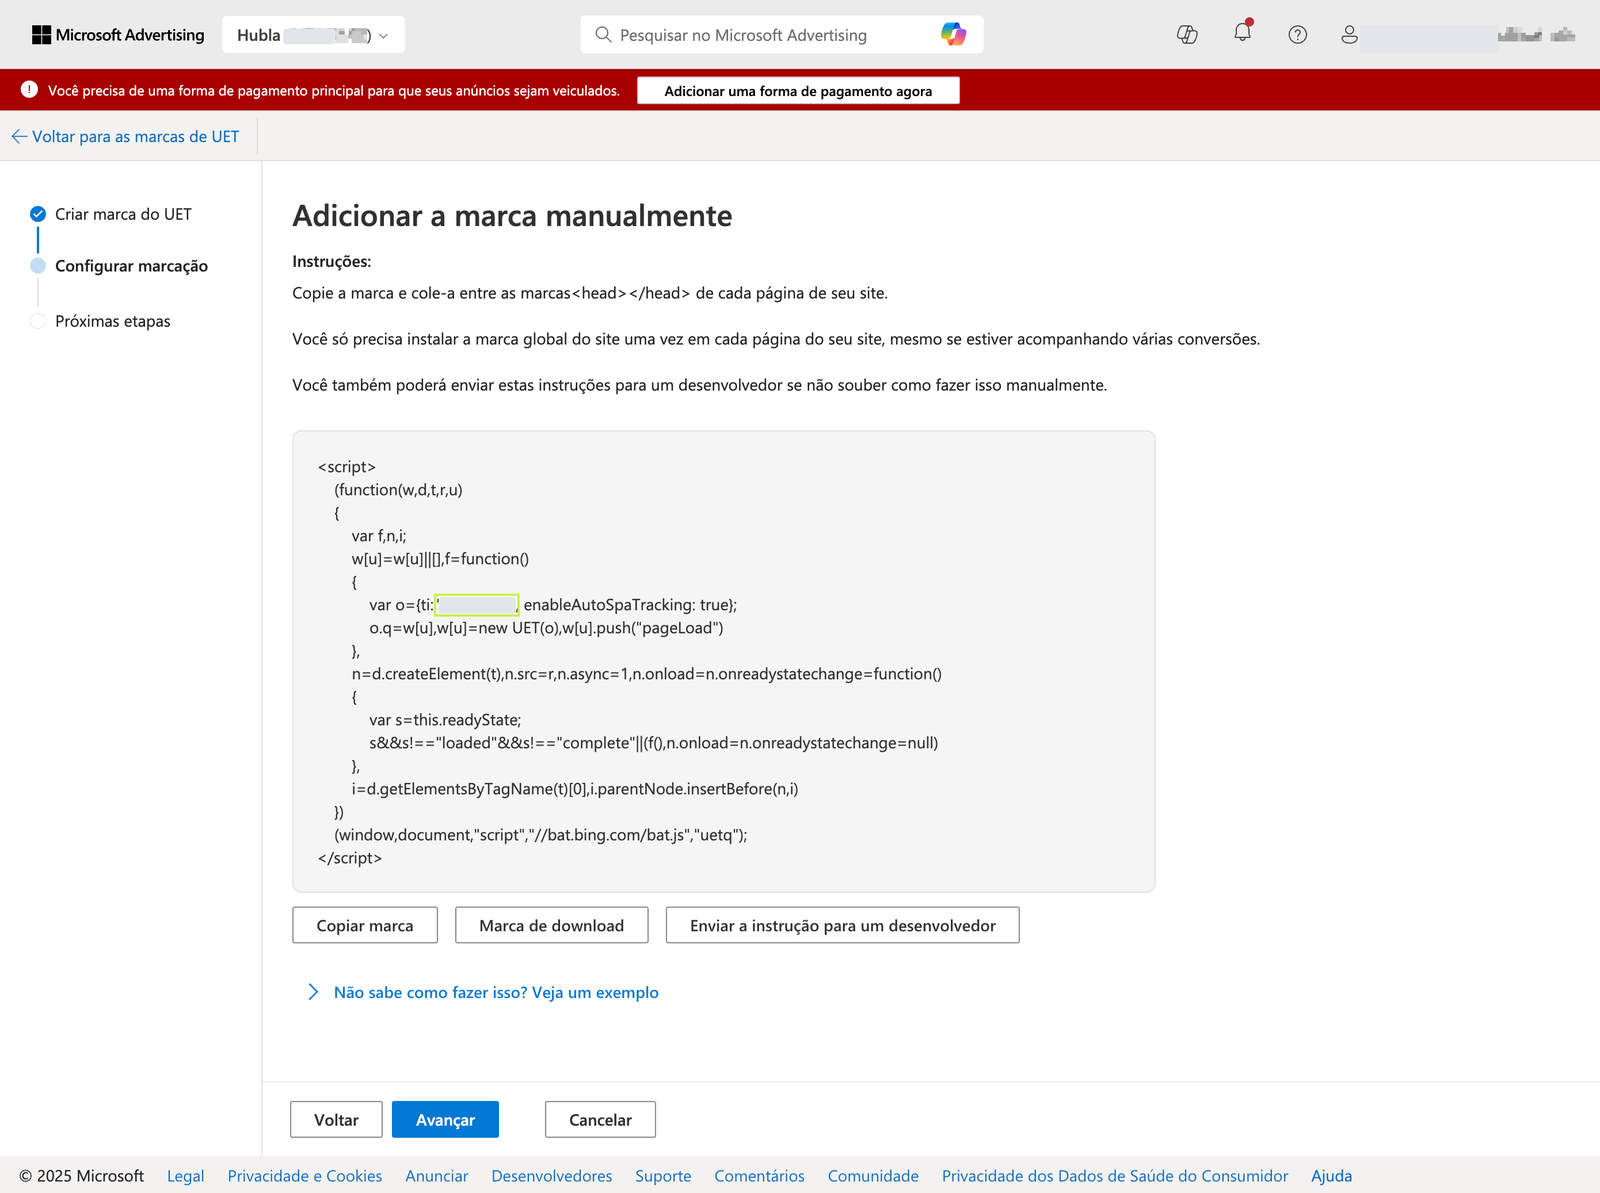Click the search magnifier icon
The image size is (1600, 1193).
click(x=603, y=35)
